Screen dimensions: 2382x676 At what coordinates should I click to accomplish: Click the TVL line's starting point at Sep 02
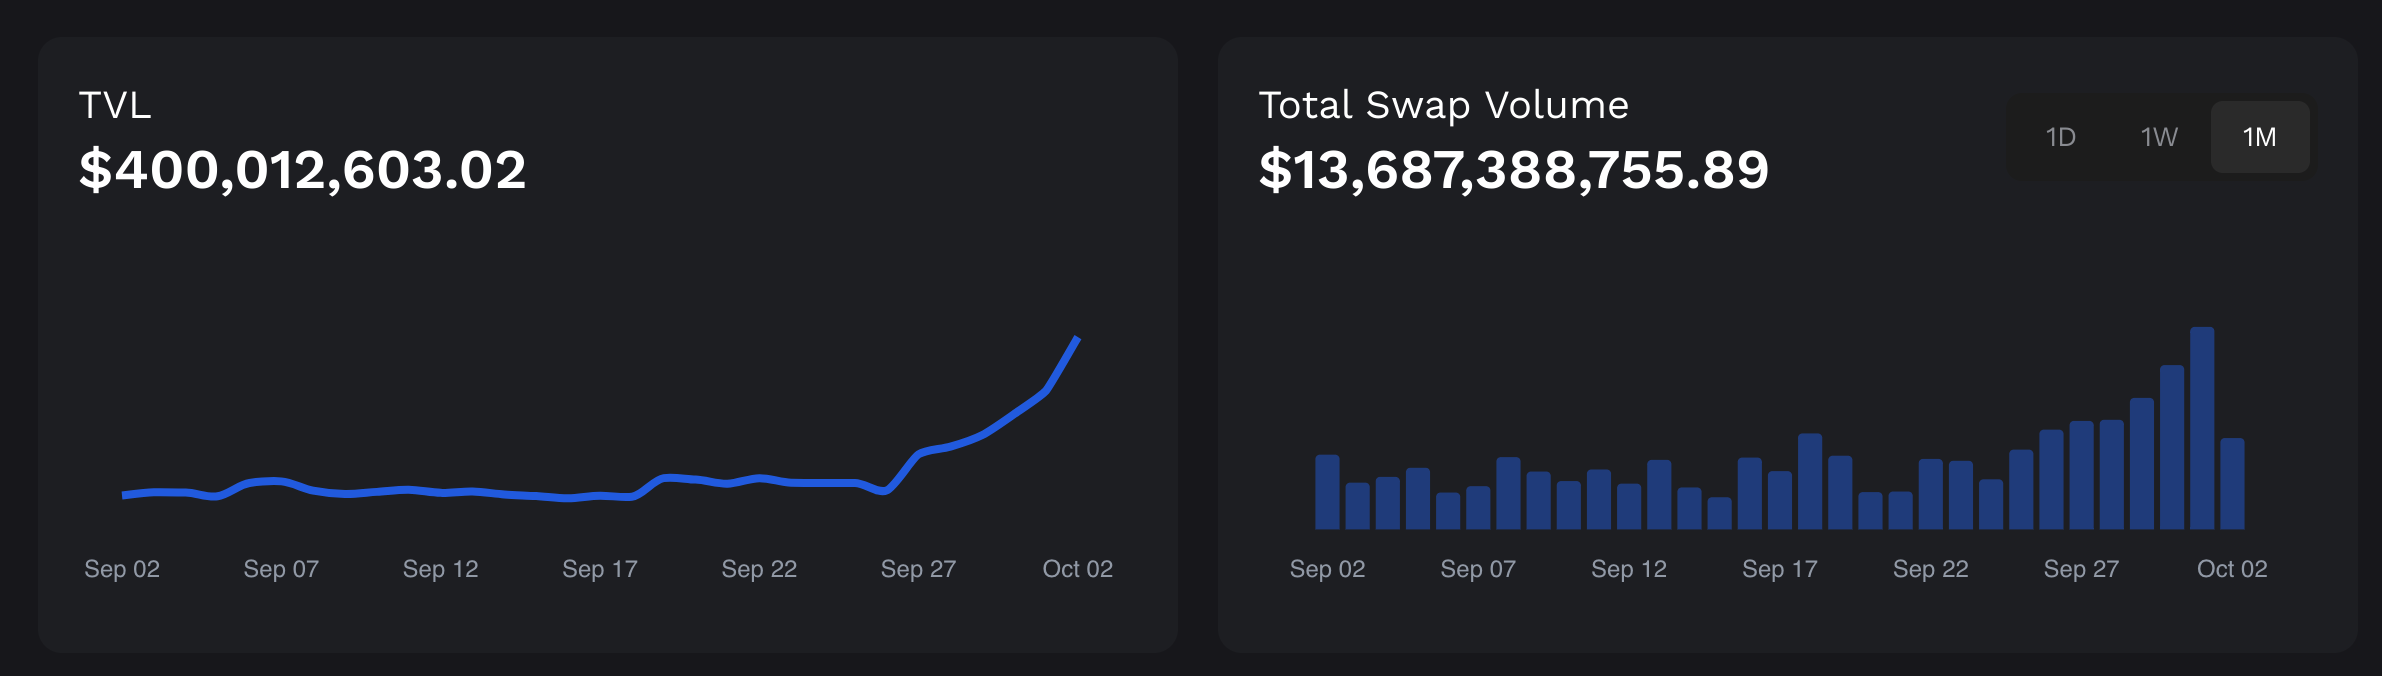[124, 495]
